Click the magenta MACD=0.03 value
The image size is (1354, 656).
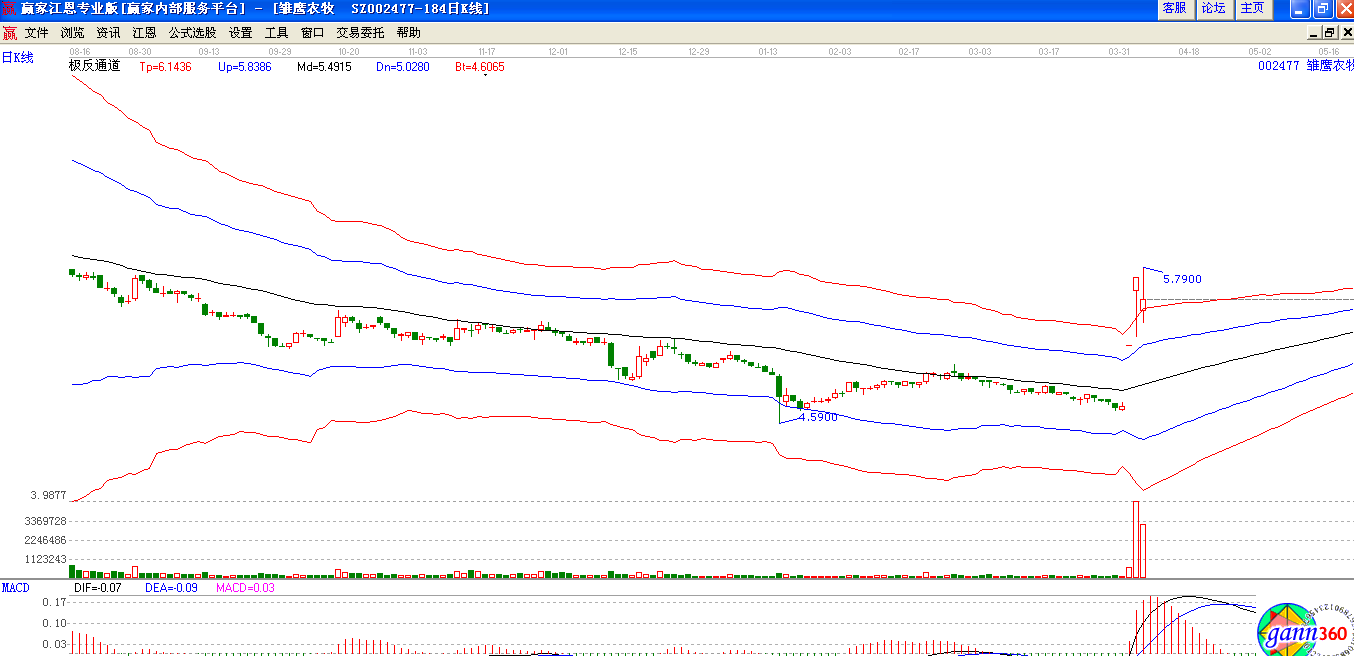245,588
